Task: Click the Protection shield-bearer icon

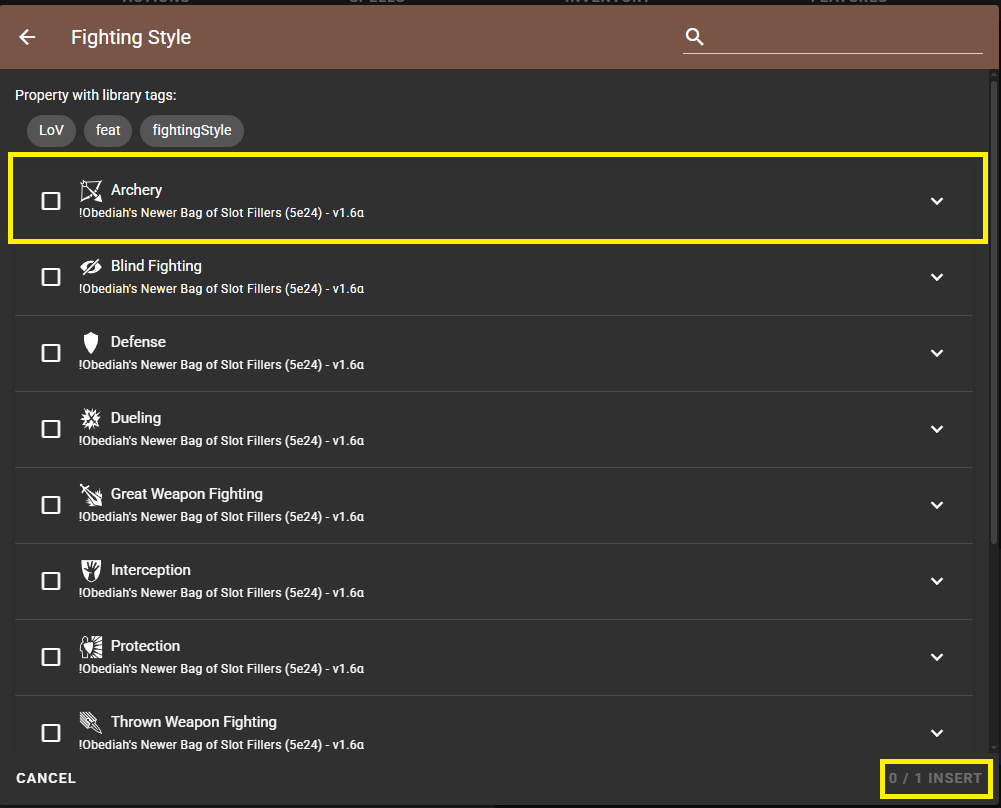Action: [x=91, y=646]
